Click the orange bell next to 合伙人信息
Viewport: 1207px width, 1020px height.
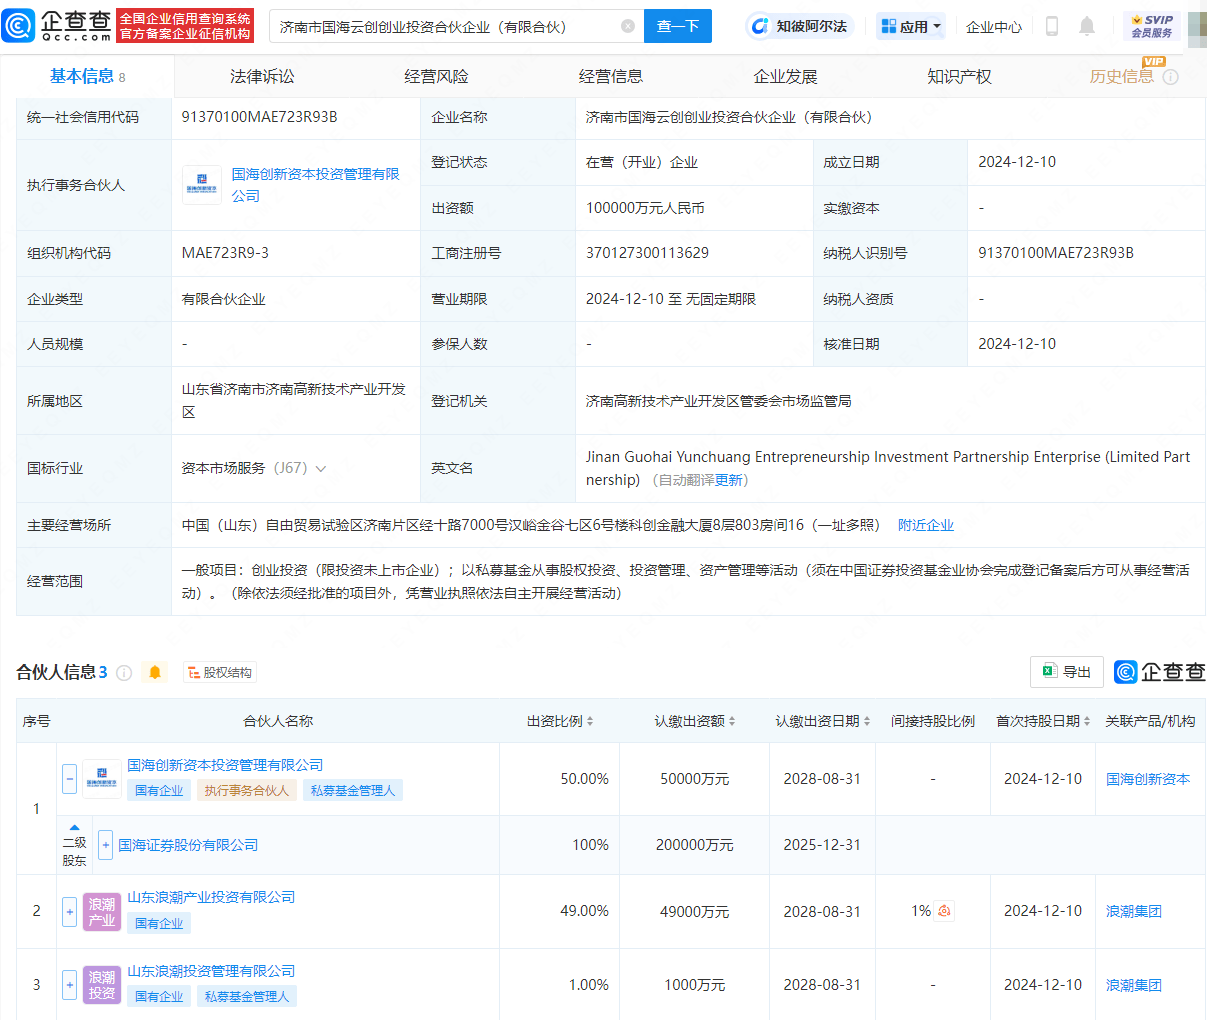coord(155,673)
